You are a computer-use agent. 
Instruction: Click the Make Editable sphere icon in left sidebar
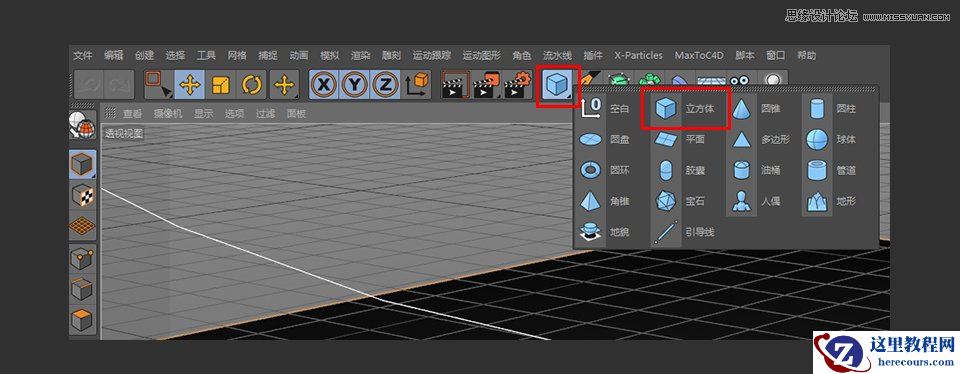[x=82, y=126]
